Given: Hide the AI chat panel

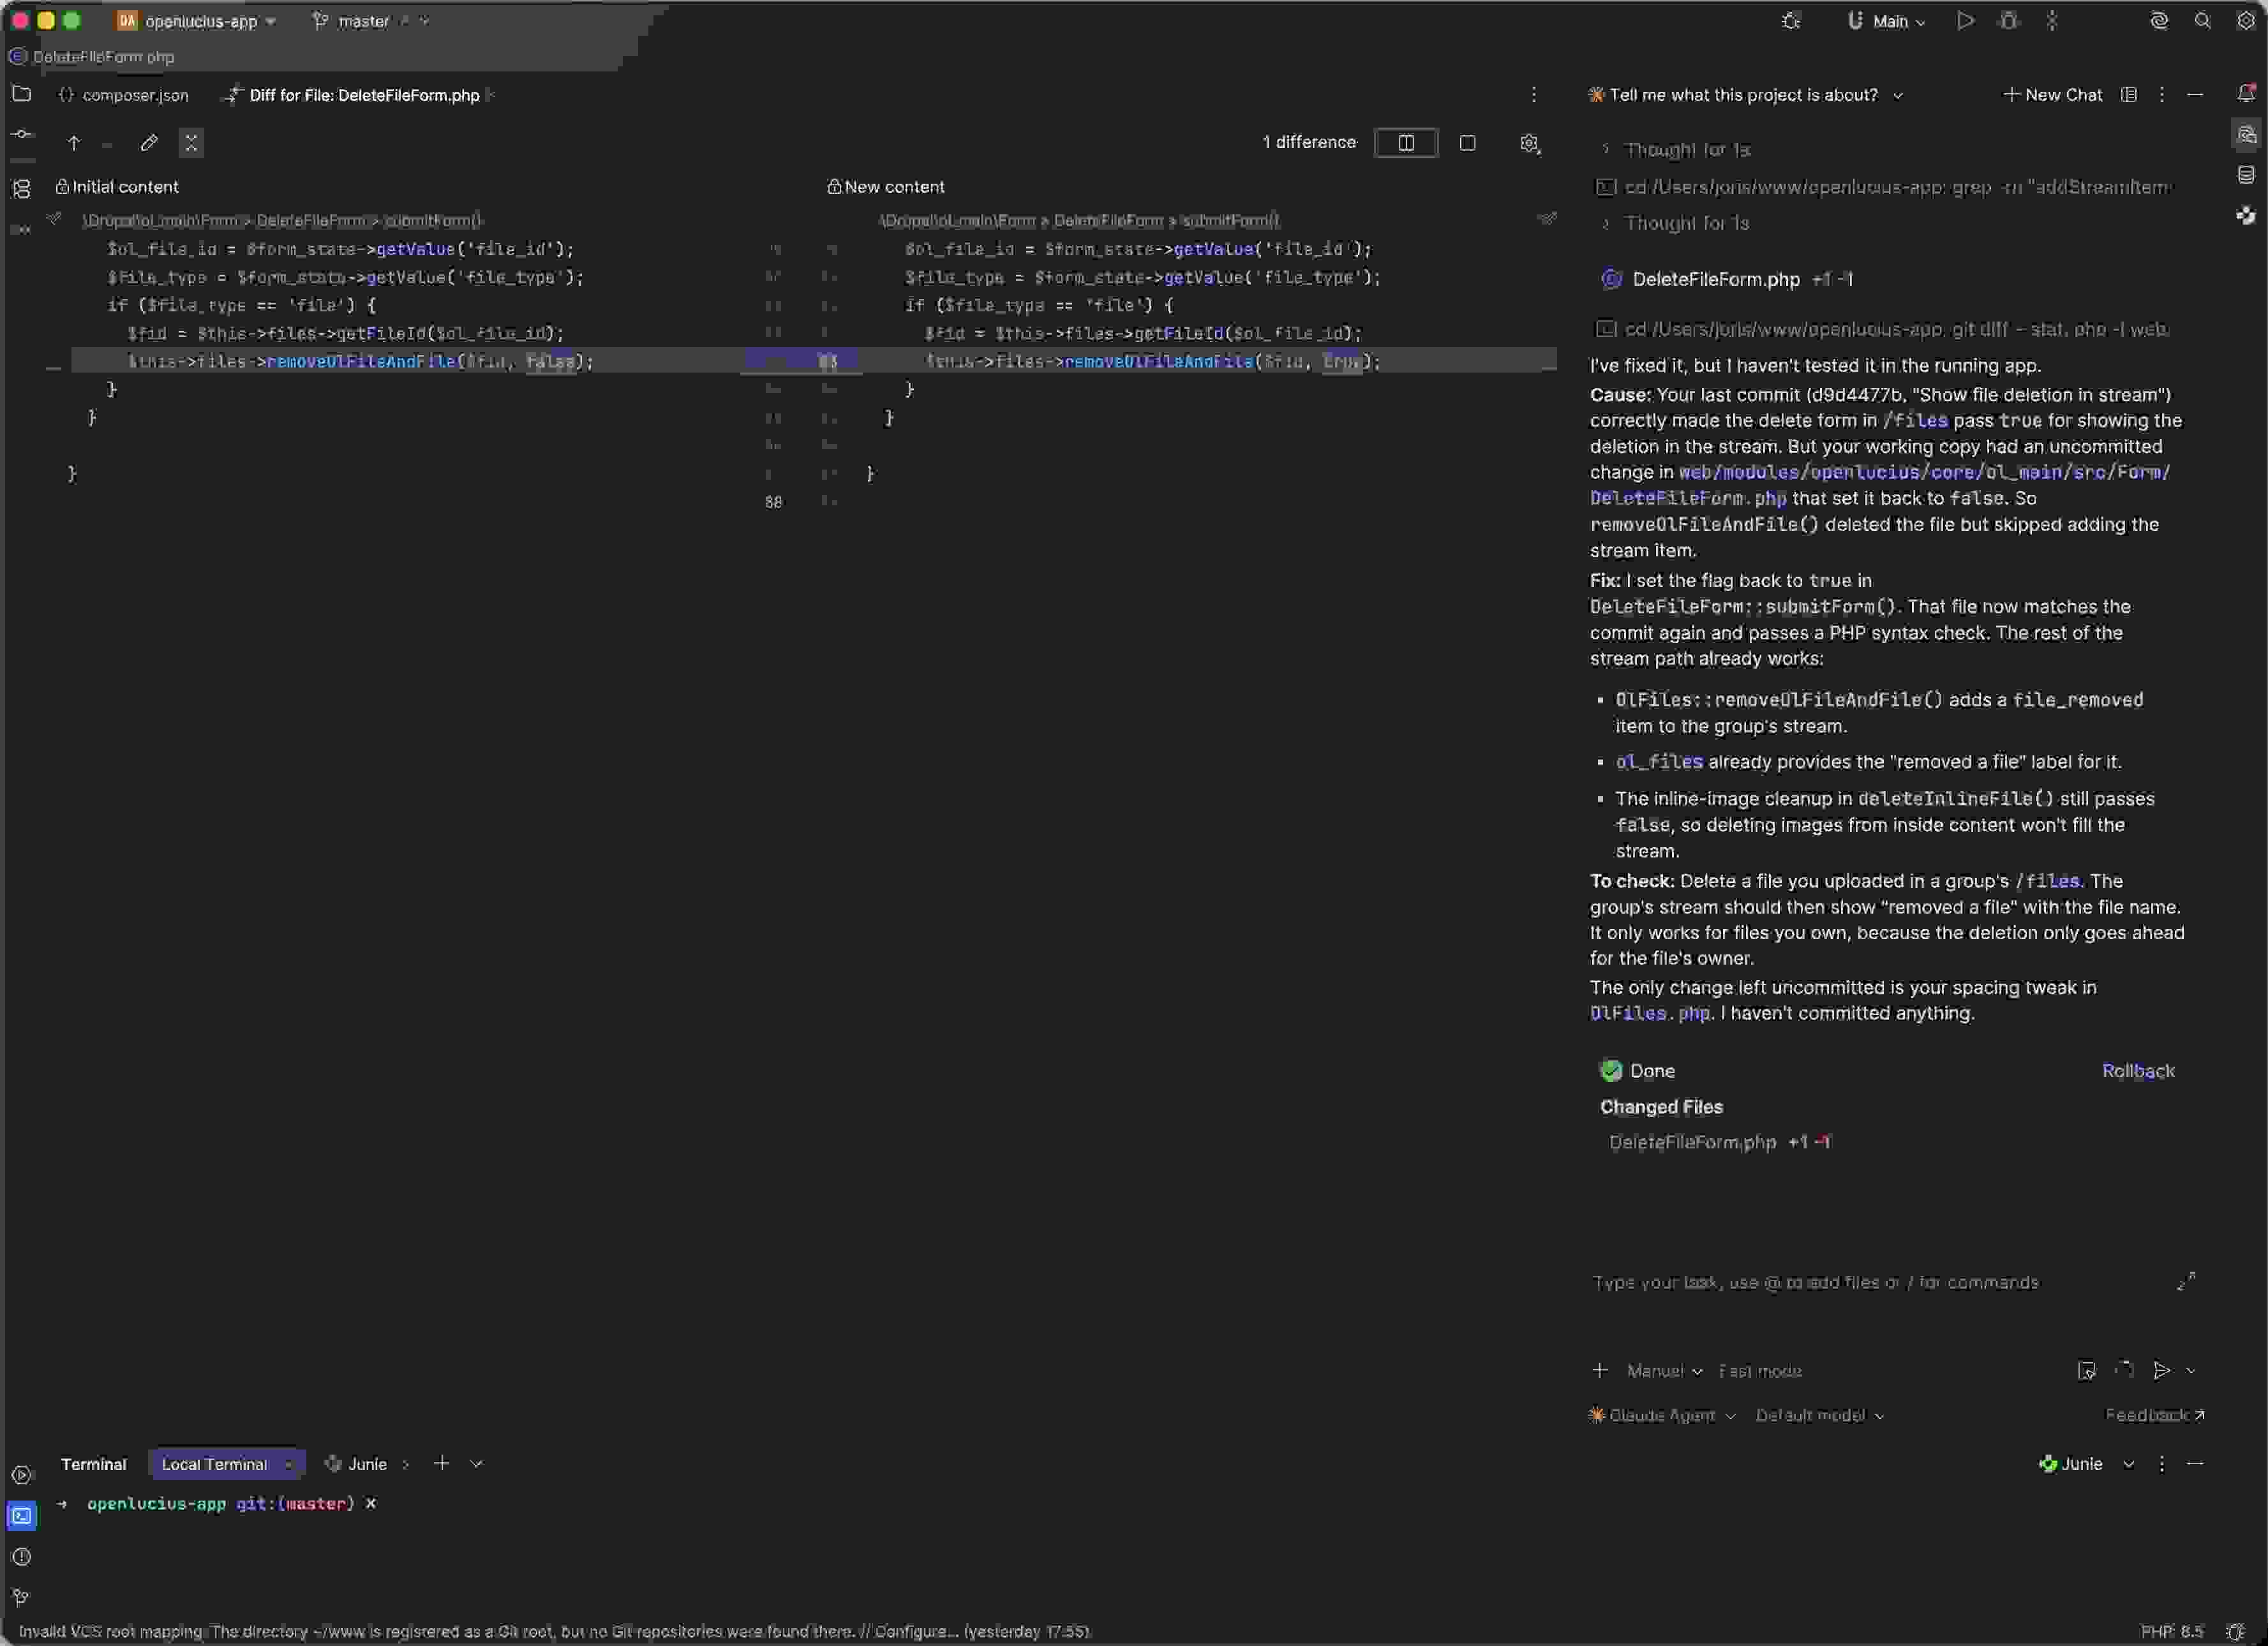Looking at the screenshot, I should point(2195,95).
